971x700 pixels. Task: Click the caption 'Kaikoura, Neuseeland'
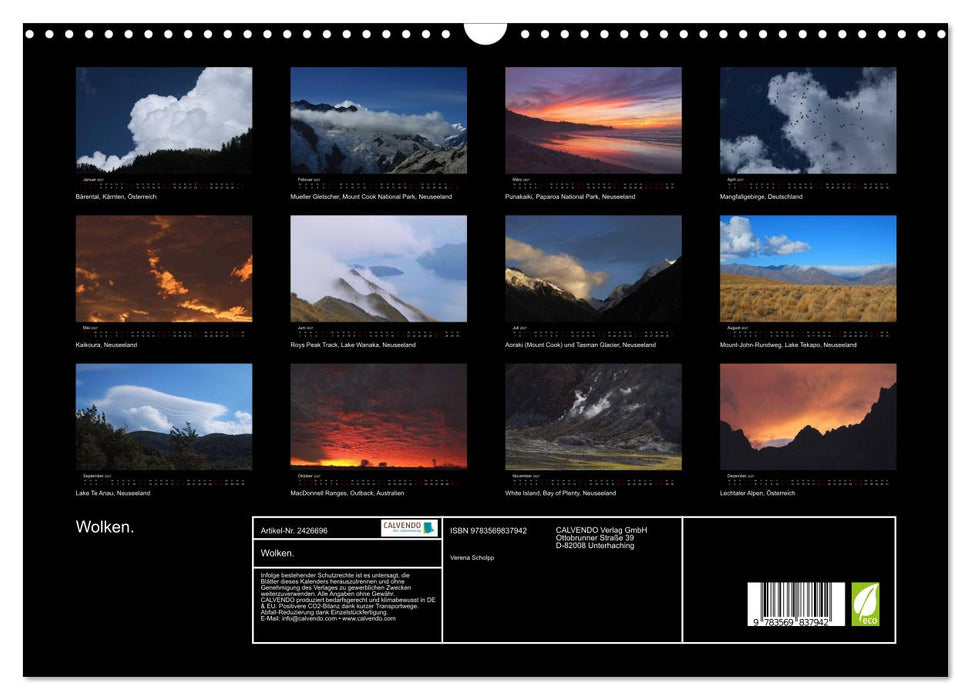[x=106, y=344]
